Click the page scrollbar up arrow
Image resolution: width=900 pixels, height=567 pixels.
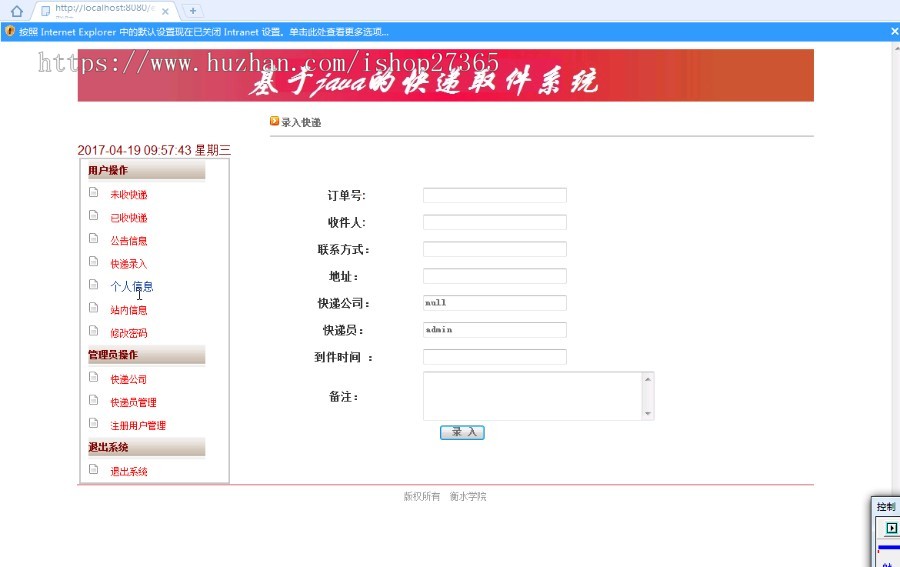897,49
